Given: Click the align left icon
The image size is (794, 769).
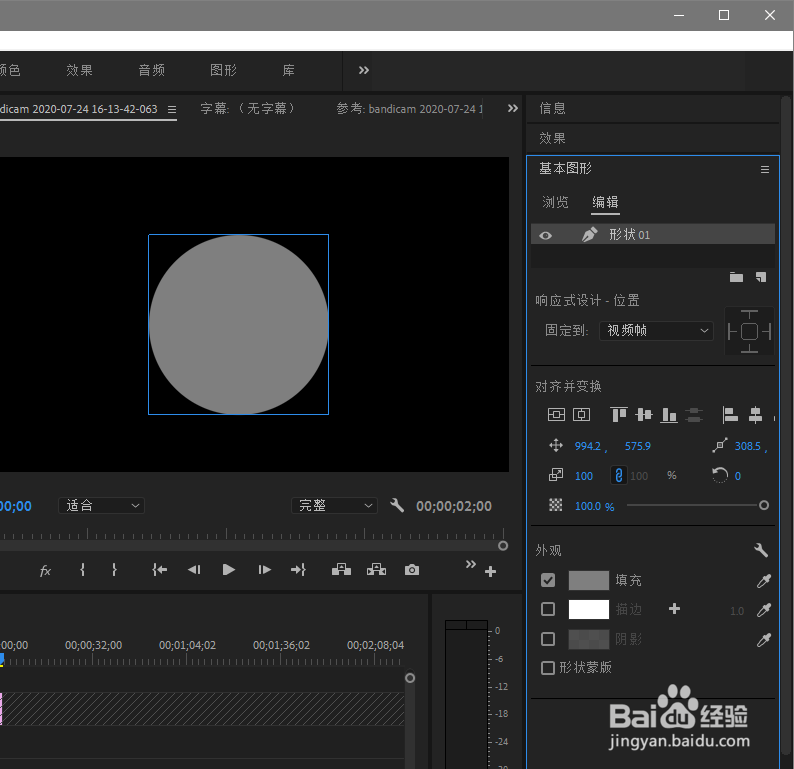Looking at the screenshot, I should click(730, 415).
